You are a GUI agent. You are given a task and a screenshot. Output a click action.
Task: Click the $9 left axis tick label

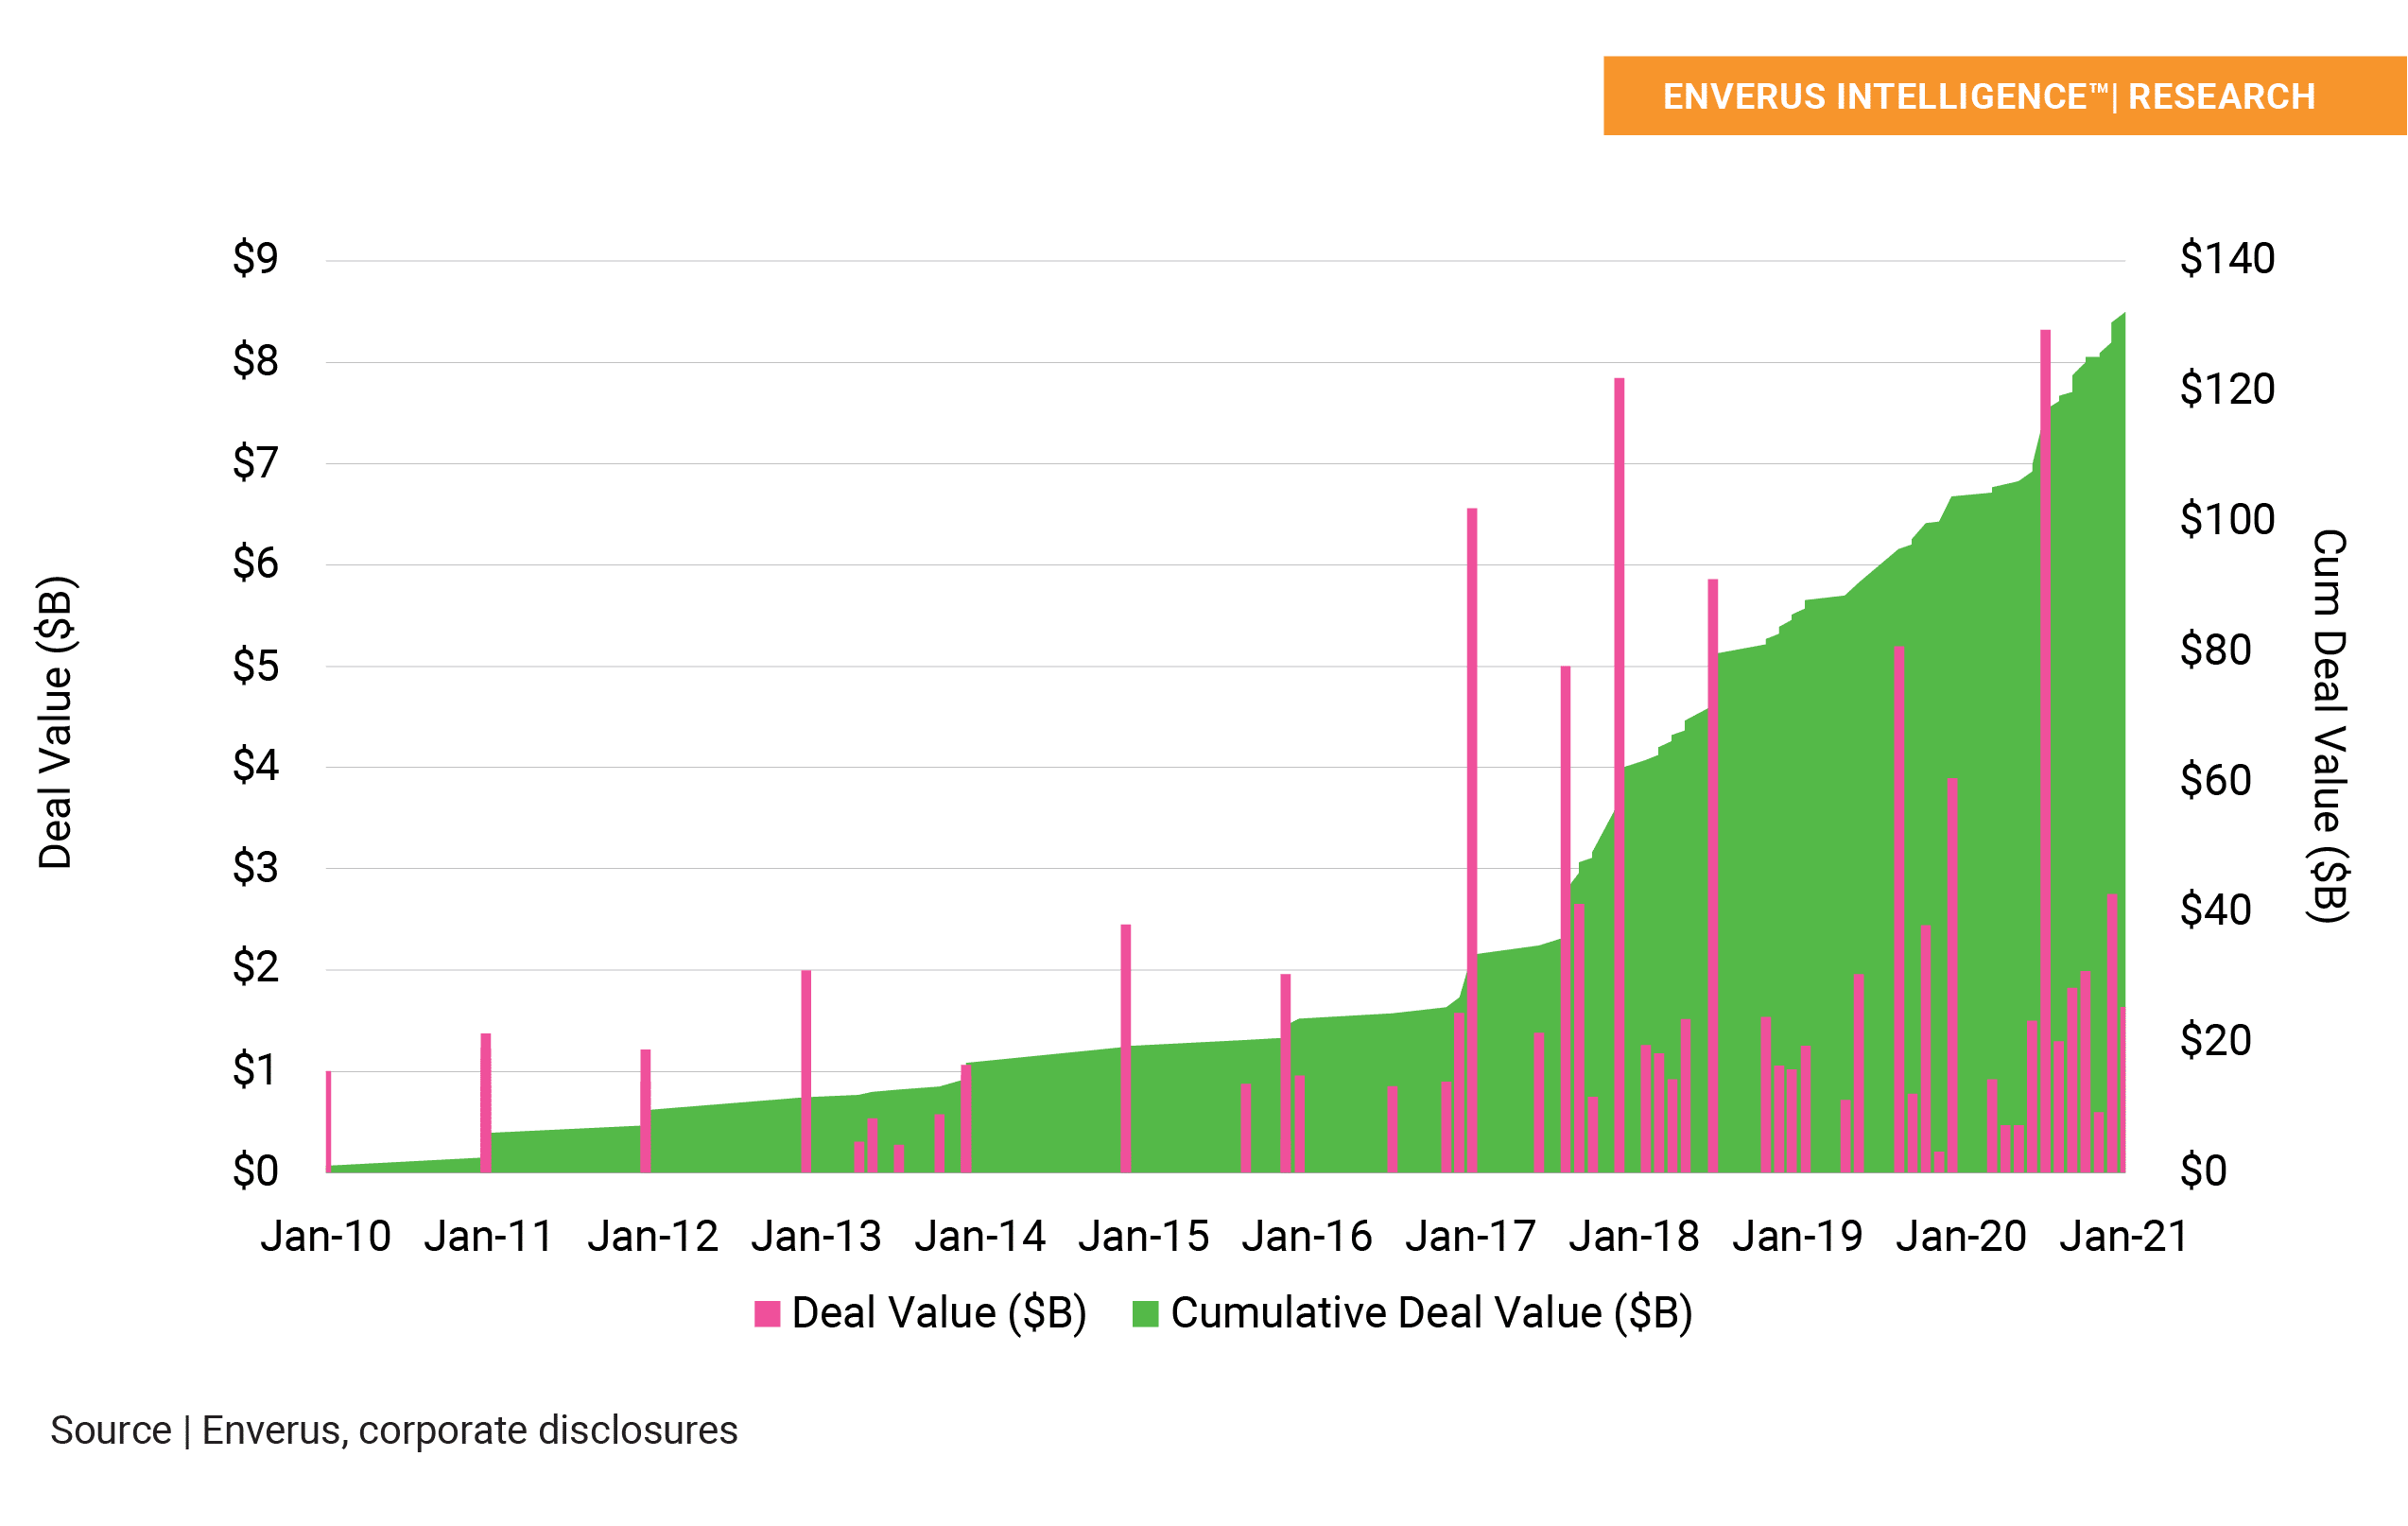point(255,259)
